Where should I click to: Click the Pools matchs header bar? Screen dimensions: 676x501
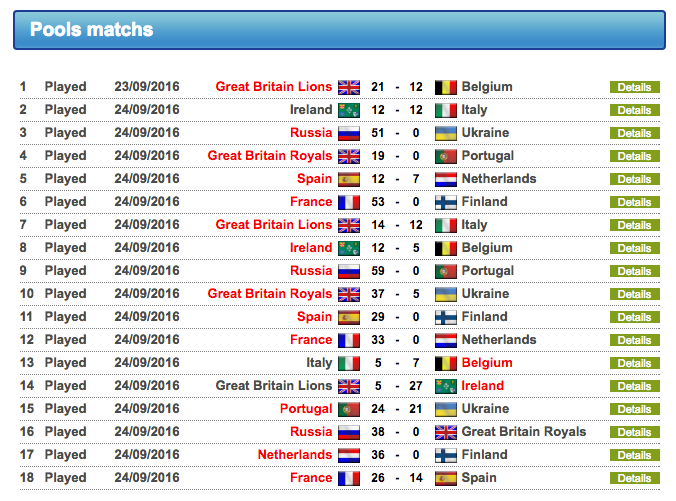pos(338,30)
